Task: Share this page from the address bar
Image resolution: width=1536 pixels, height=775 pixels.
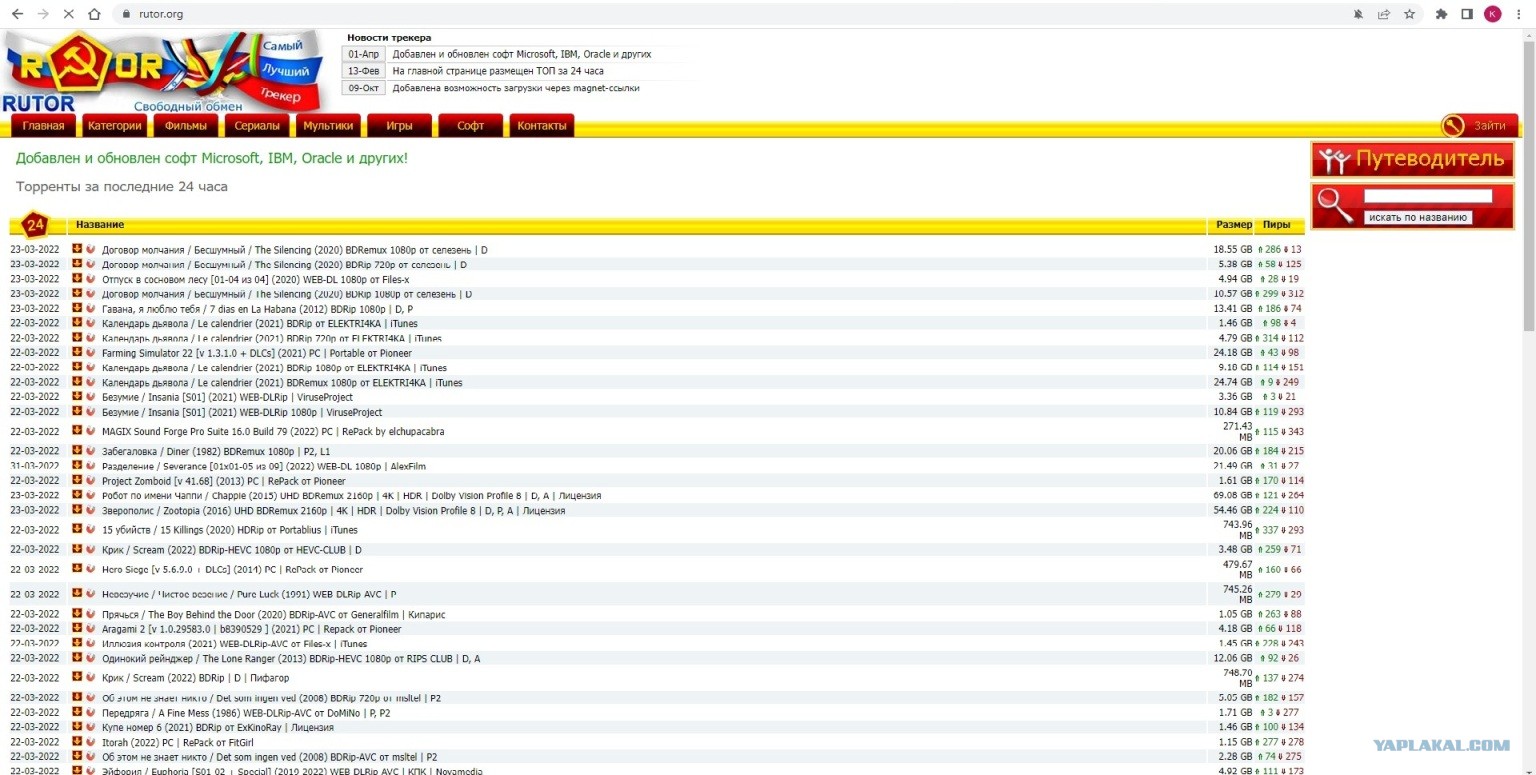Action: [x=1384, y=14]
